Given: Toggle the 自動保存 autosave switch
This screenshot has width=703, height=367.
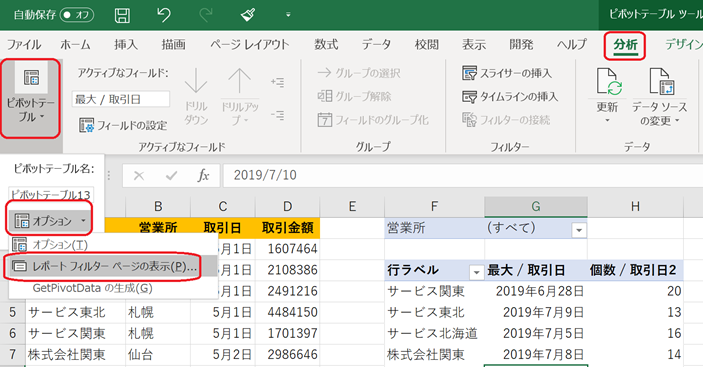Looking at the screenshot, I should (x=77, y=15).
